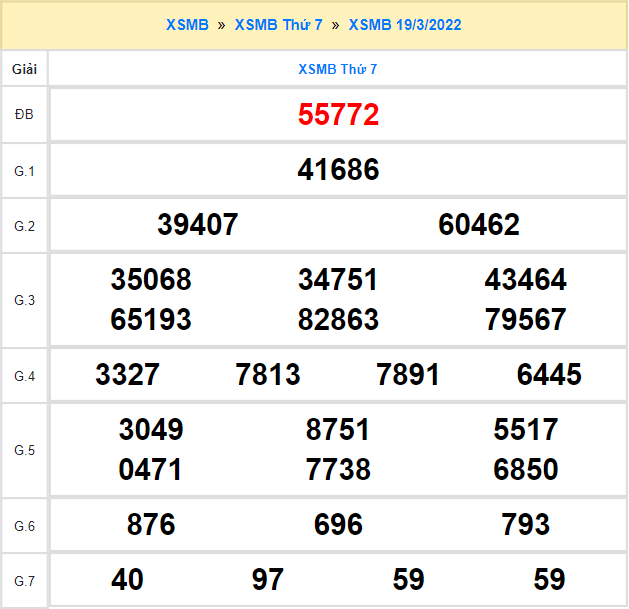Image resolution: width=629 pixels, height=609 pixels.
Task: Click third prize number 82863
Action: tap(338, 320)
